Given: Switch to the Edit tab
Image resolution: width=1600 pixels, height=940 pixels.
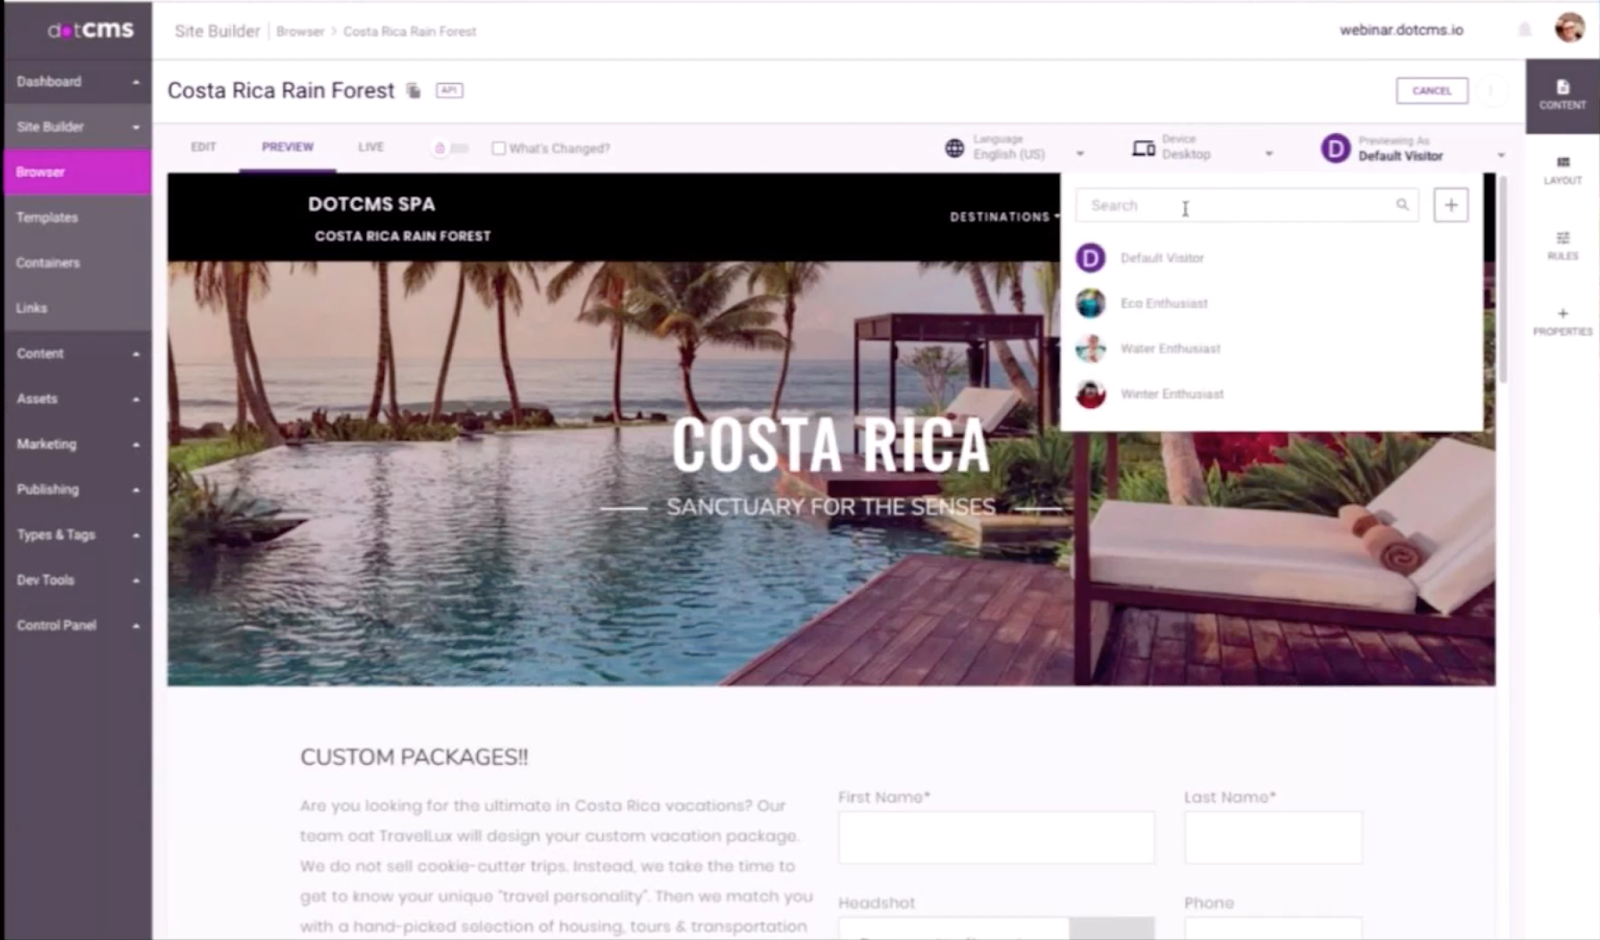Looking at the screenshot, I should point(203,147).
